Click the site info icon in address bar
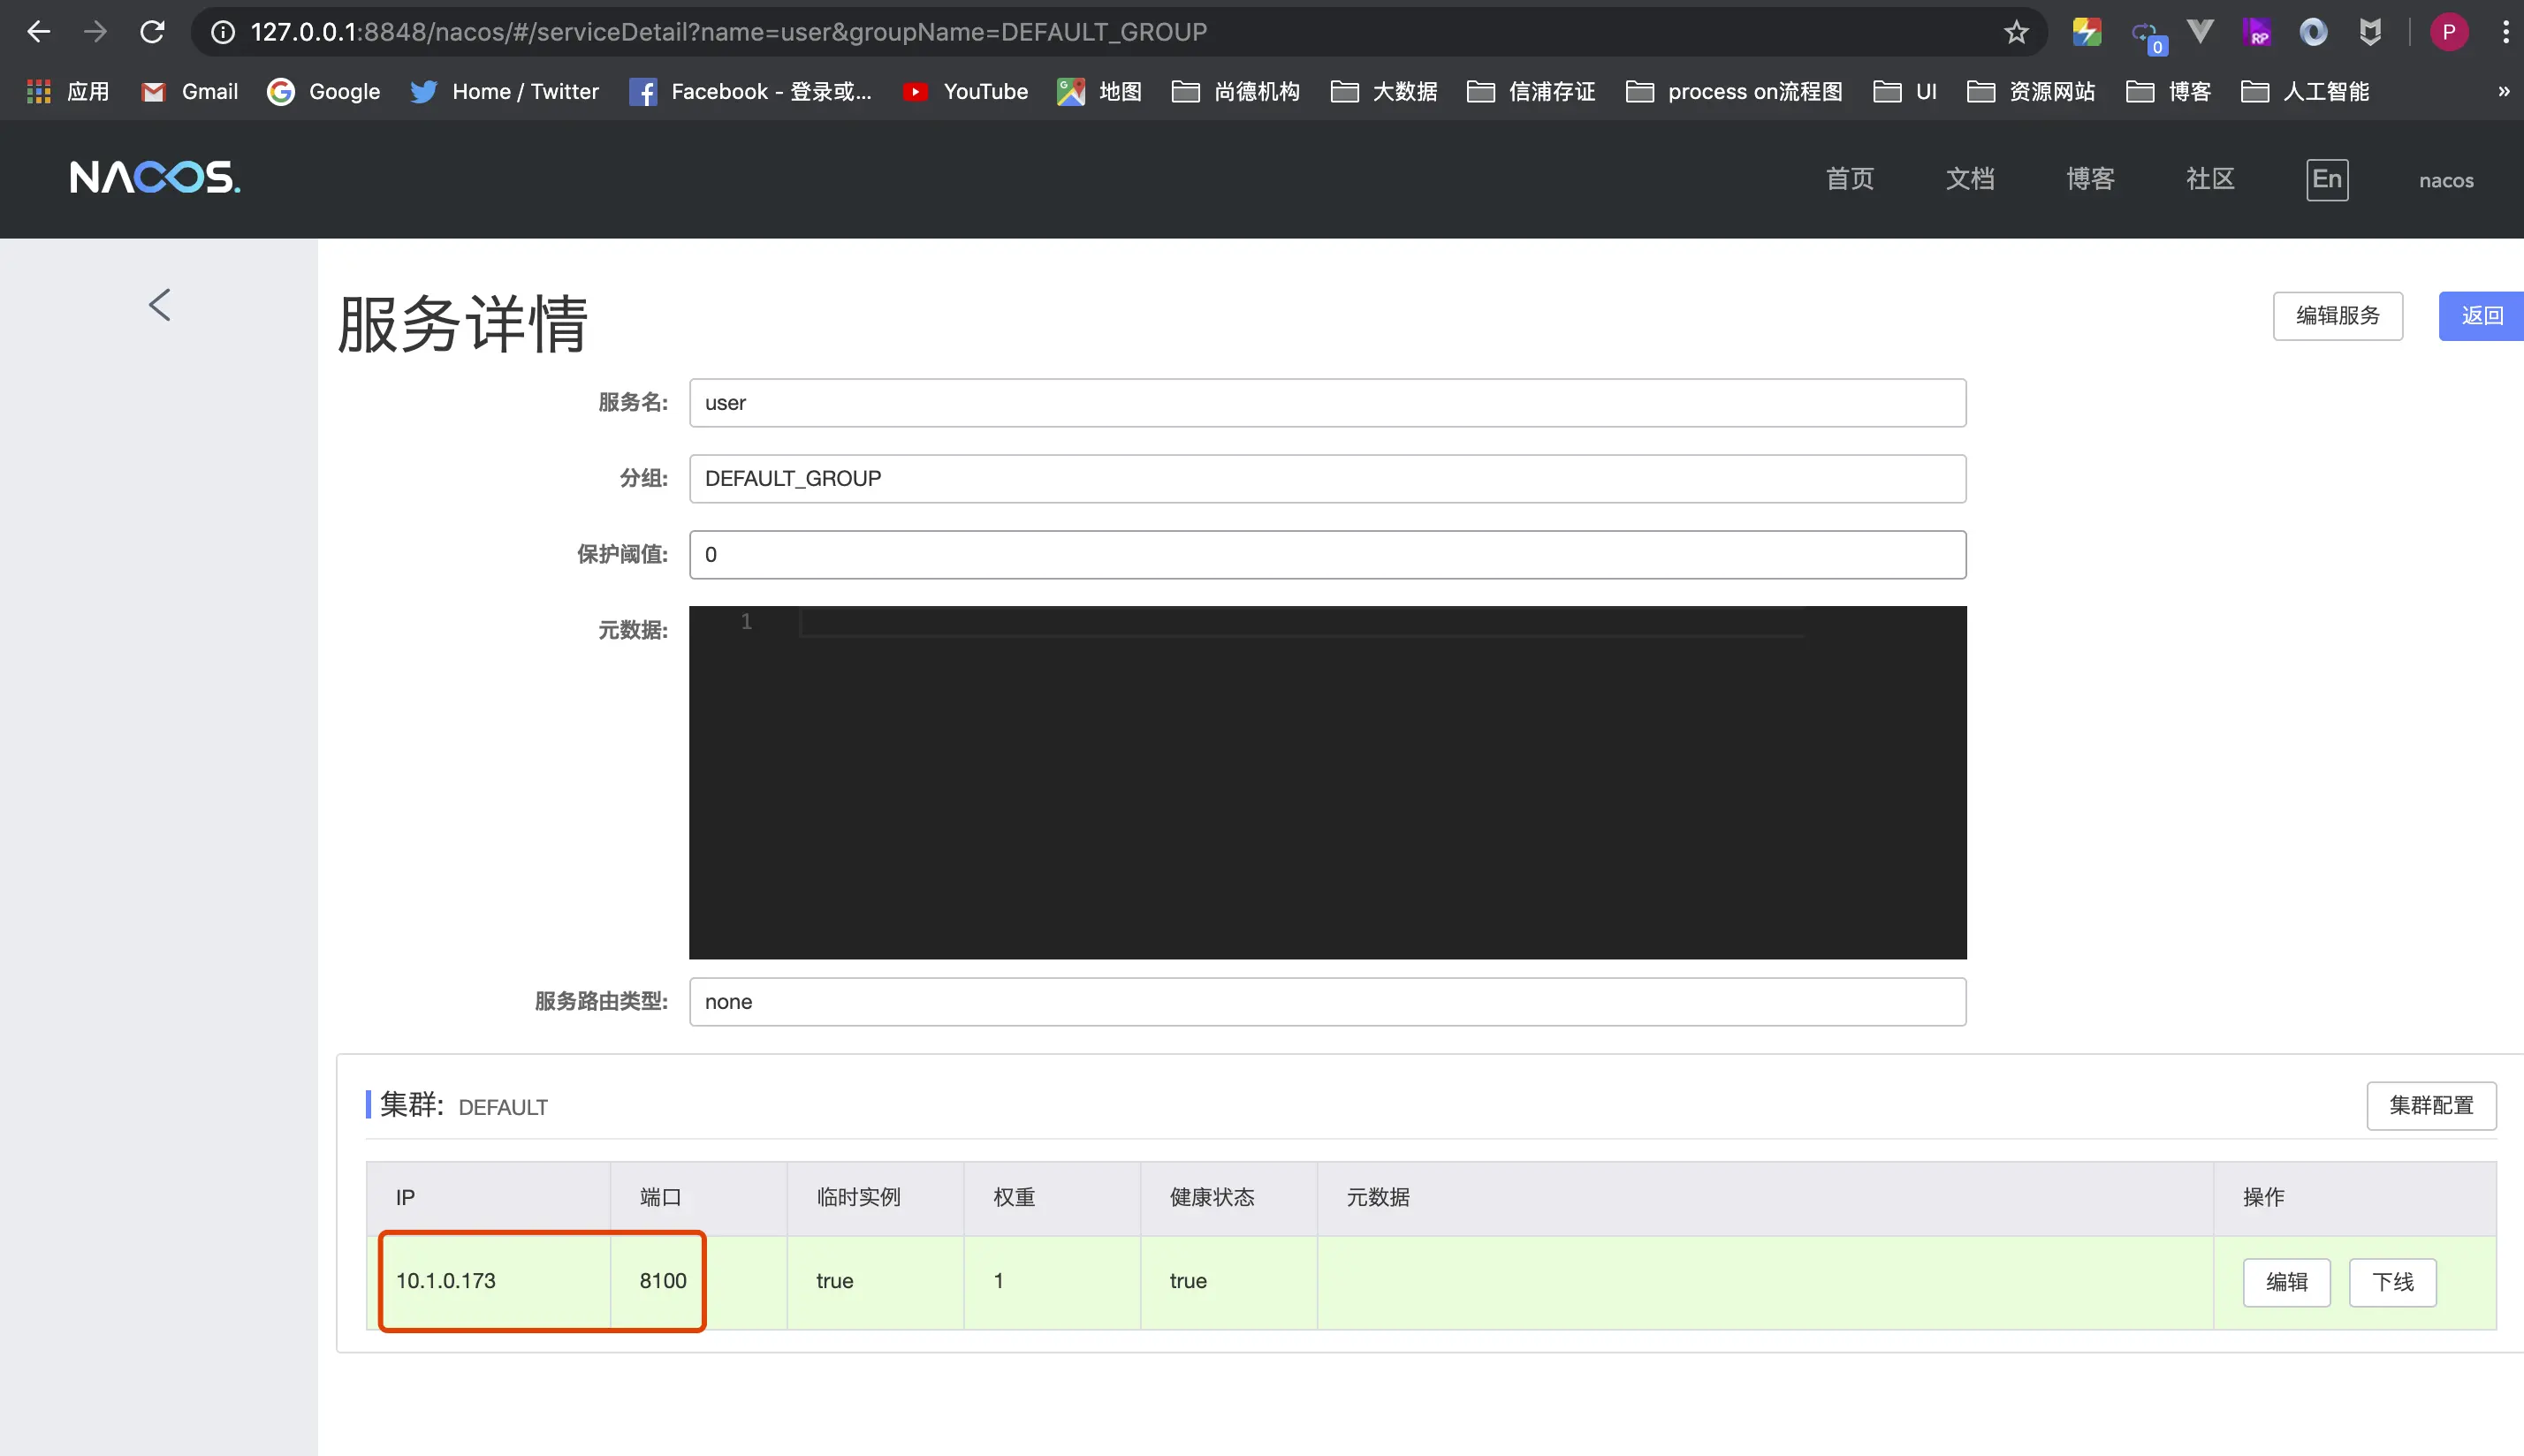The image size is (2524, 1456). click(220, 31)
